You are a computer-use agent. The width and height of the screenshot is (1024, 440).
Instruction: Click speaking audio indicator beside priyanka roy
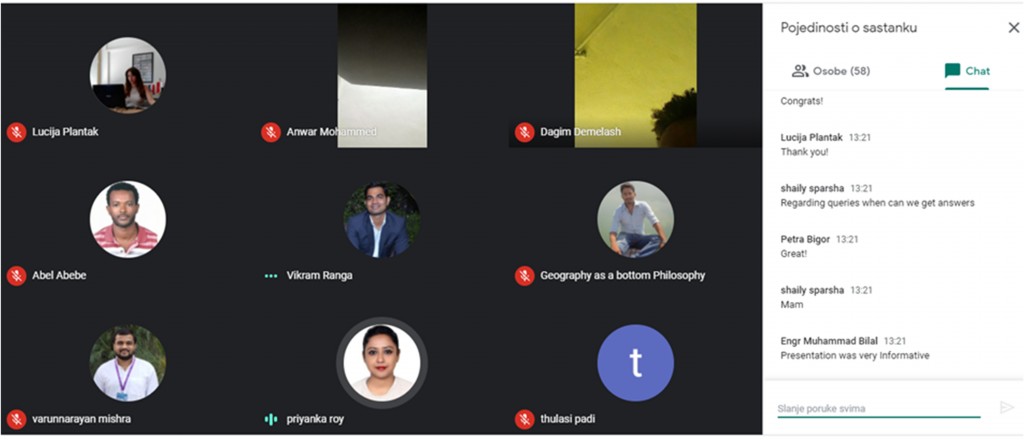[x=270, y=419]
